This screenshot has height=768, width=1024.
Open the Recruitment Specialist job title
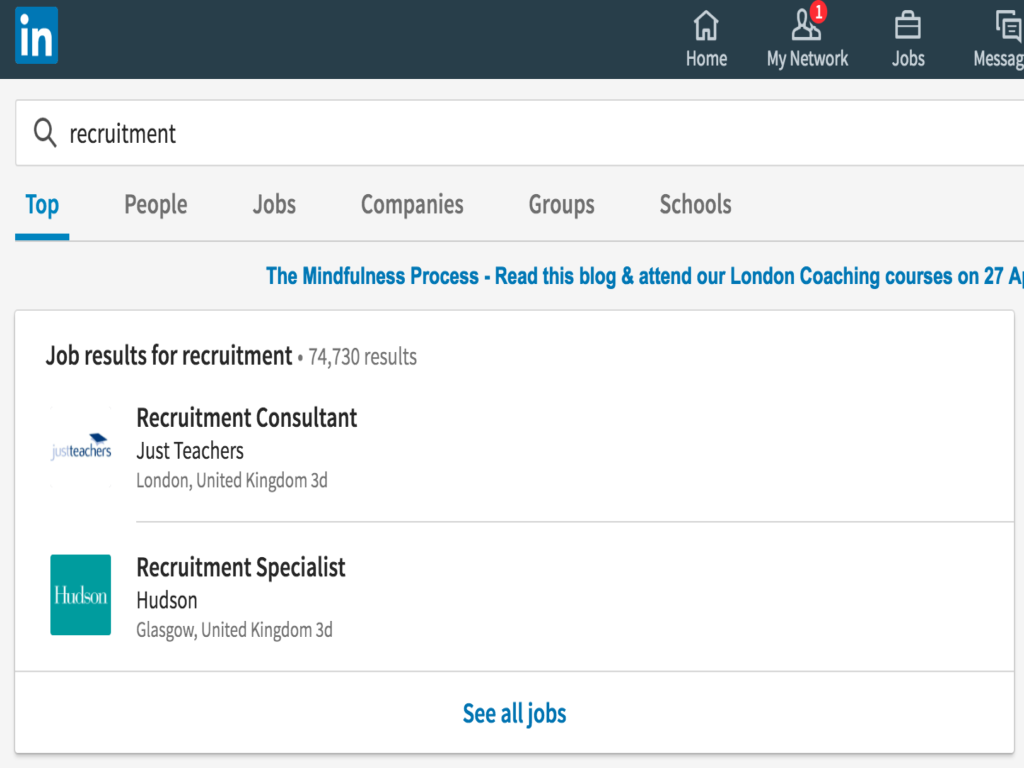tap(241, 568)
